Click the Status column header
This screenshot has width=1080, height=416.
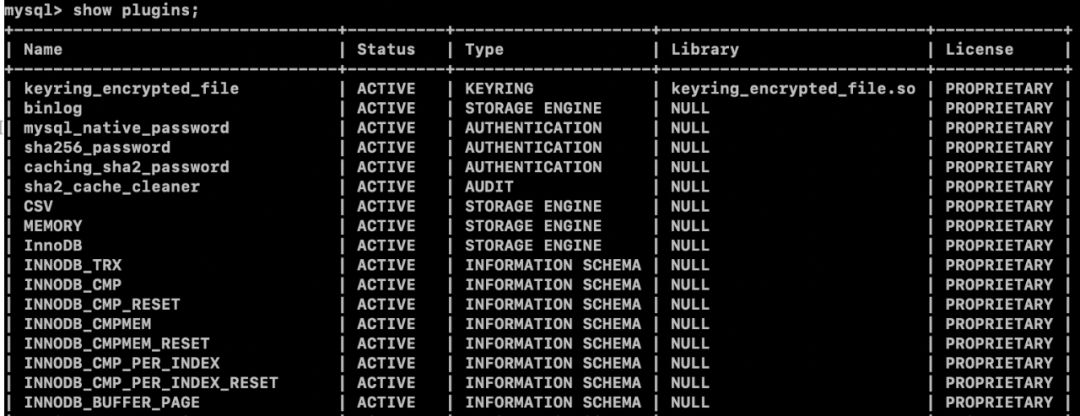coord(386,49)
